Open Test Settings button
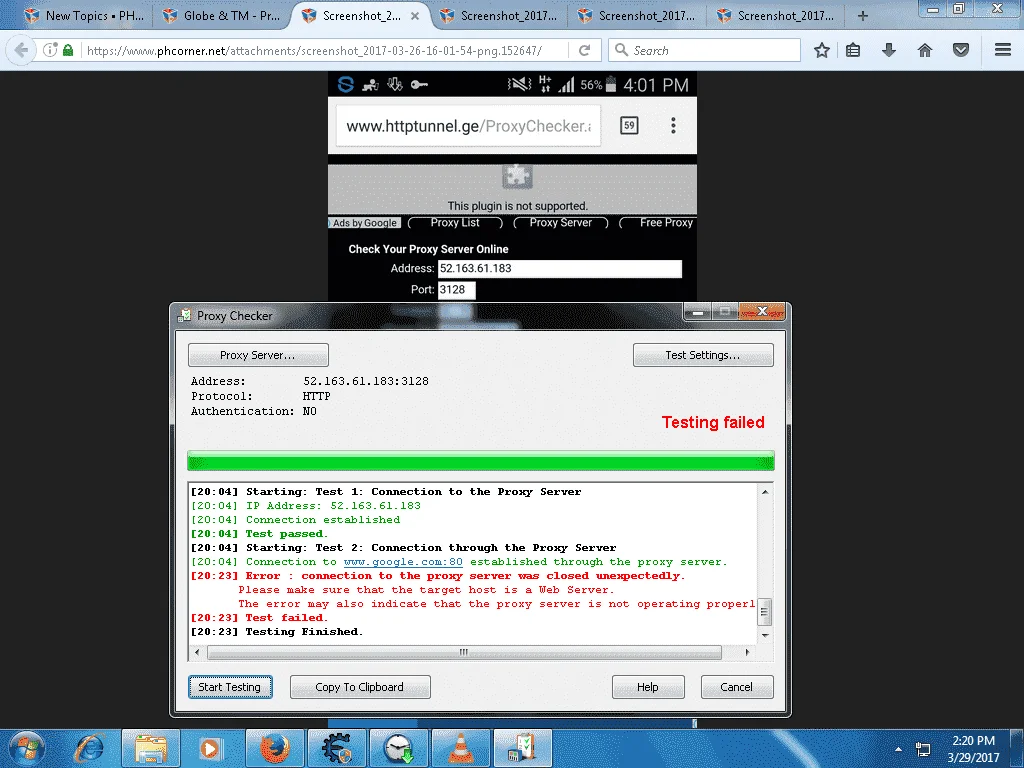 click(x=703, y=355)
